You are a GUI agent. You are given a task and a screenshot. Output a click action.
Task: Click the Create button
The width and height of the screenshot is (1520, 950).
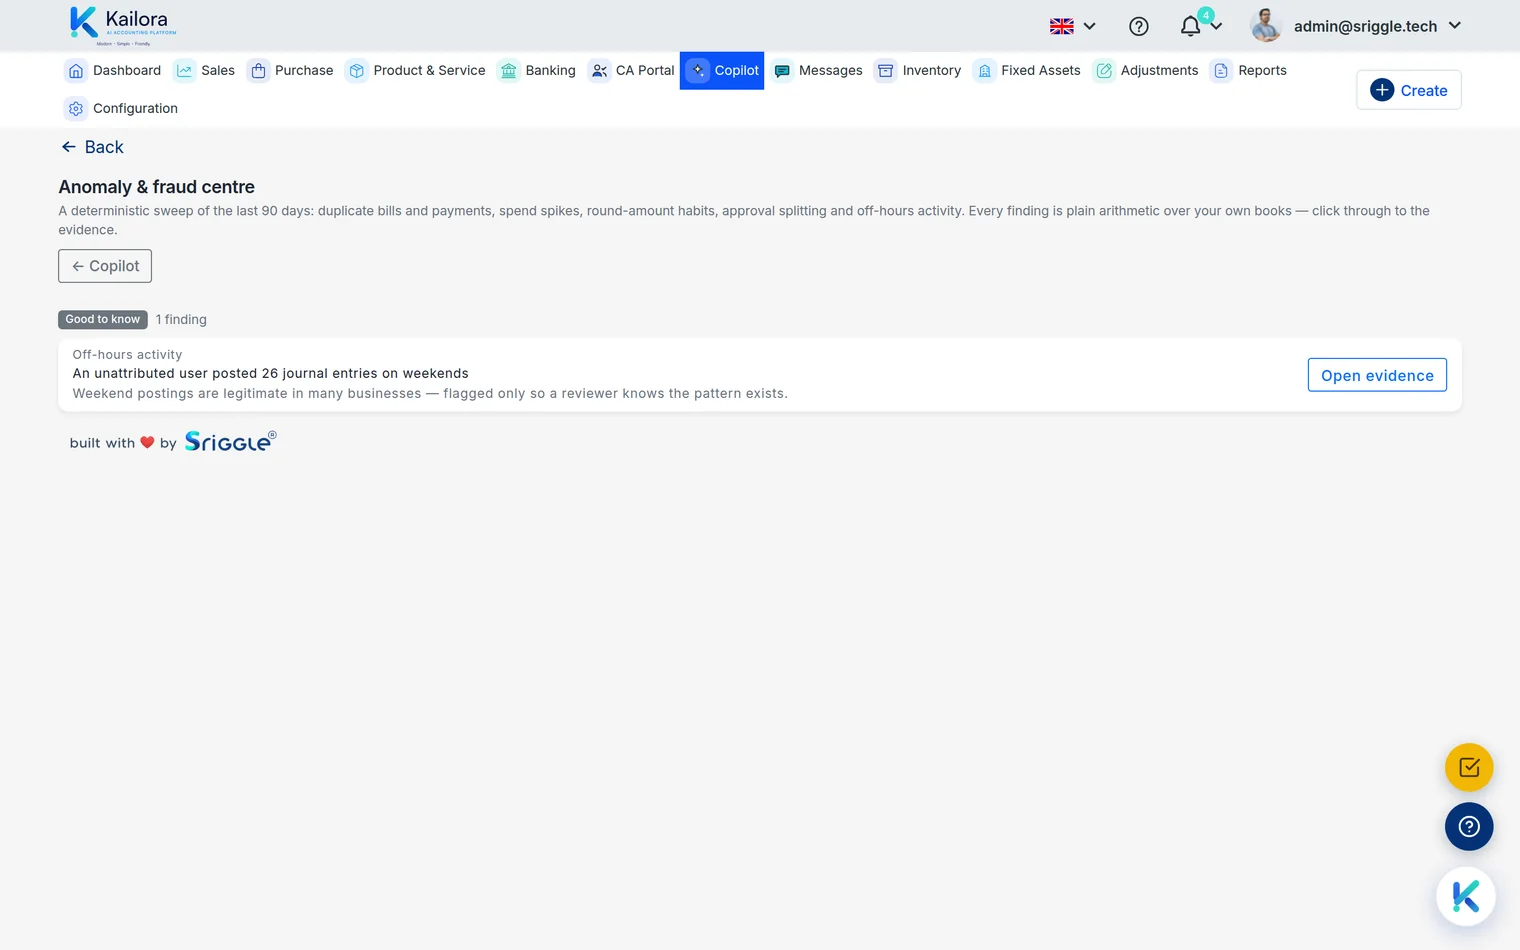point(1409,90)
